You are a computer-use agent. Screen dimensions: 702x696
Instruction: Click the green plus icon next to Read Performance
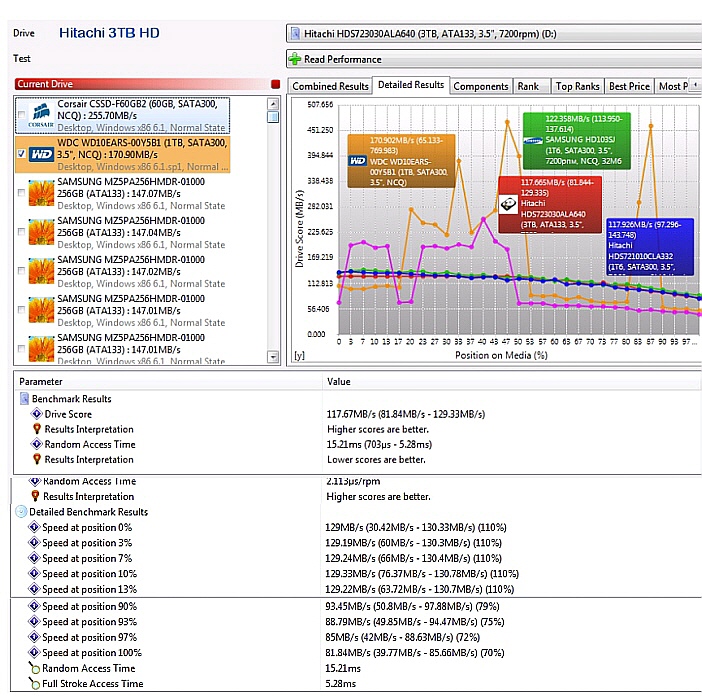(x=295, y=59)
